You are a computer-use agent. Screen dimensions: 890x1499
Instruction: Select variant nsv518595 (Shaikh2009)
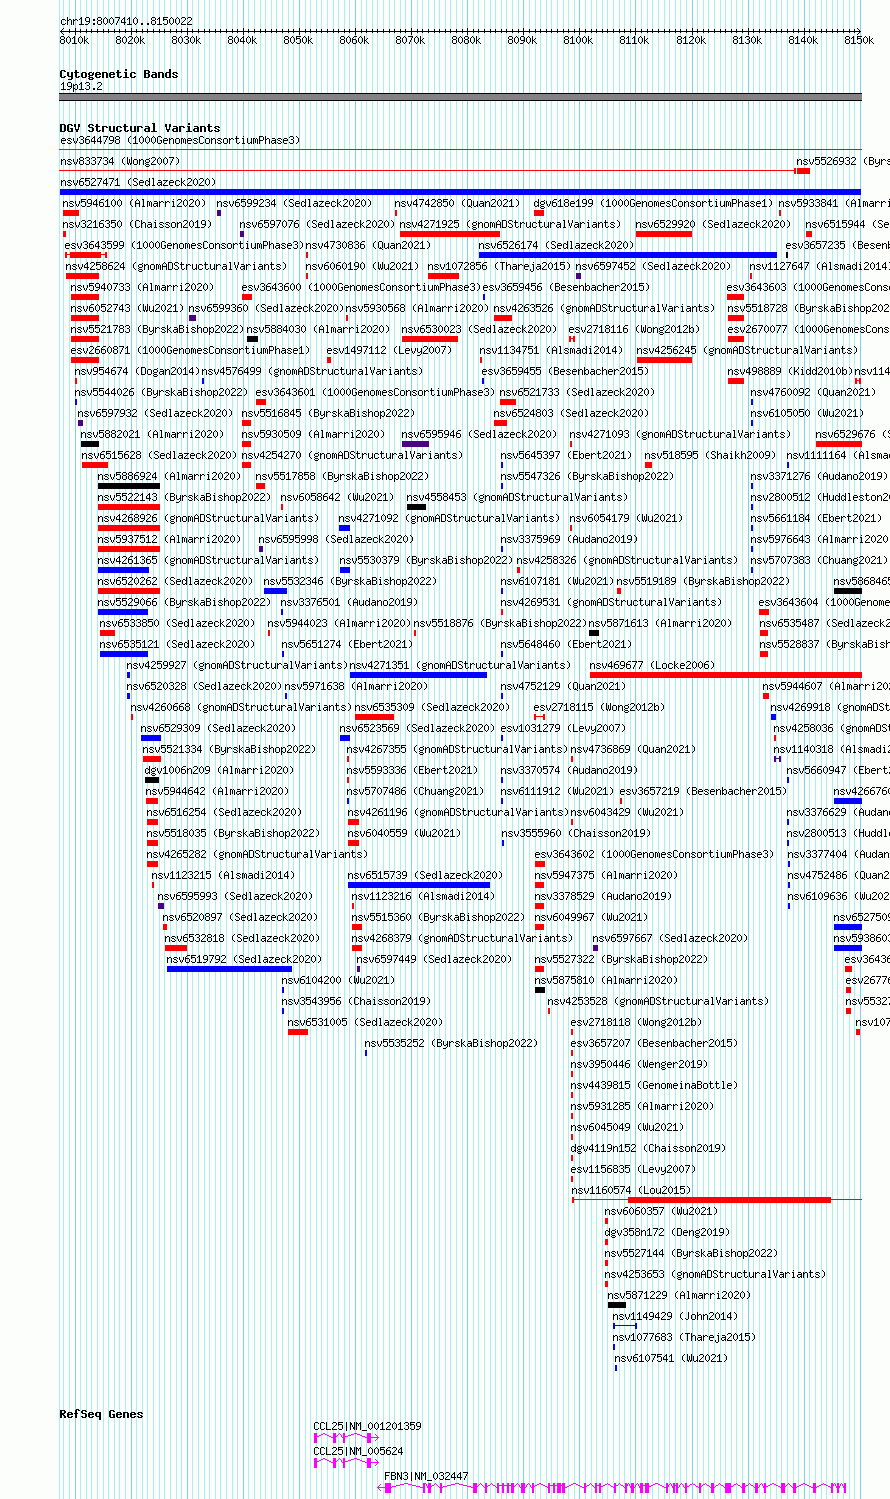709,455
